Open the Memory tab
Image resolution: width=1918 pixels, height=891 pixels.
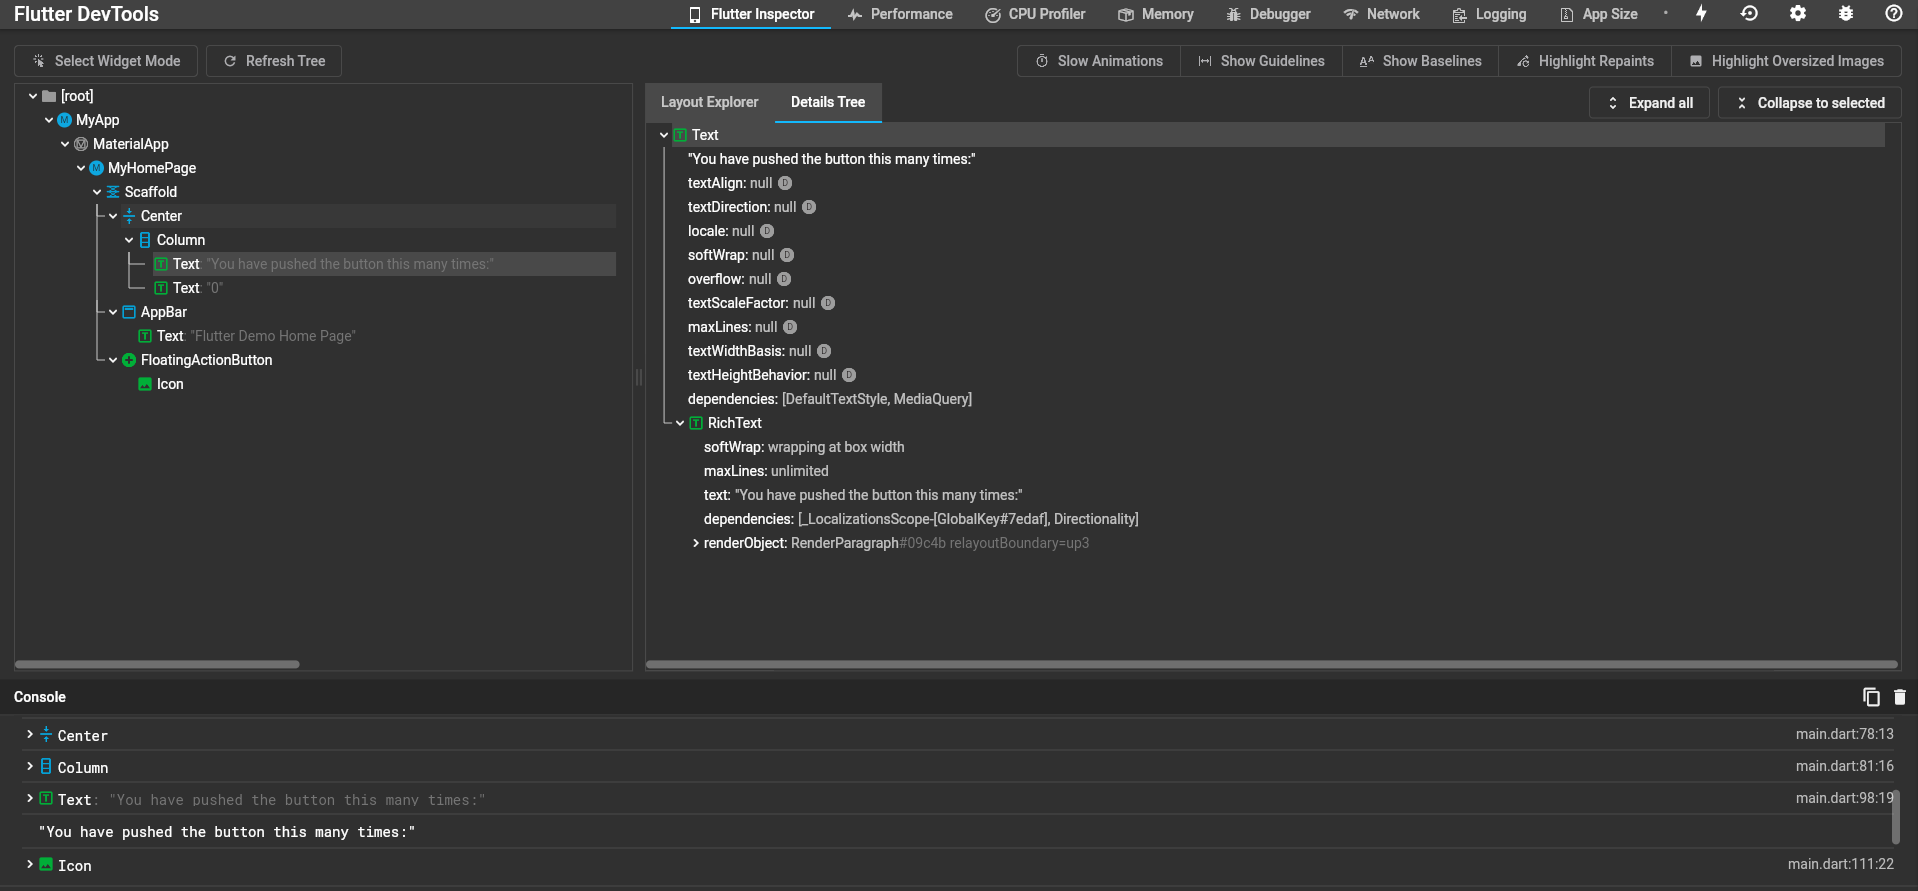pos(1155,14)
